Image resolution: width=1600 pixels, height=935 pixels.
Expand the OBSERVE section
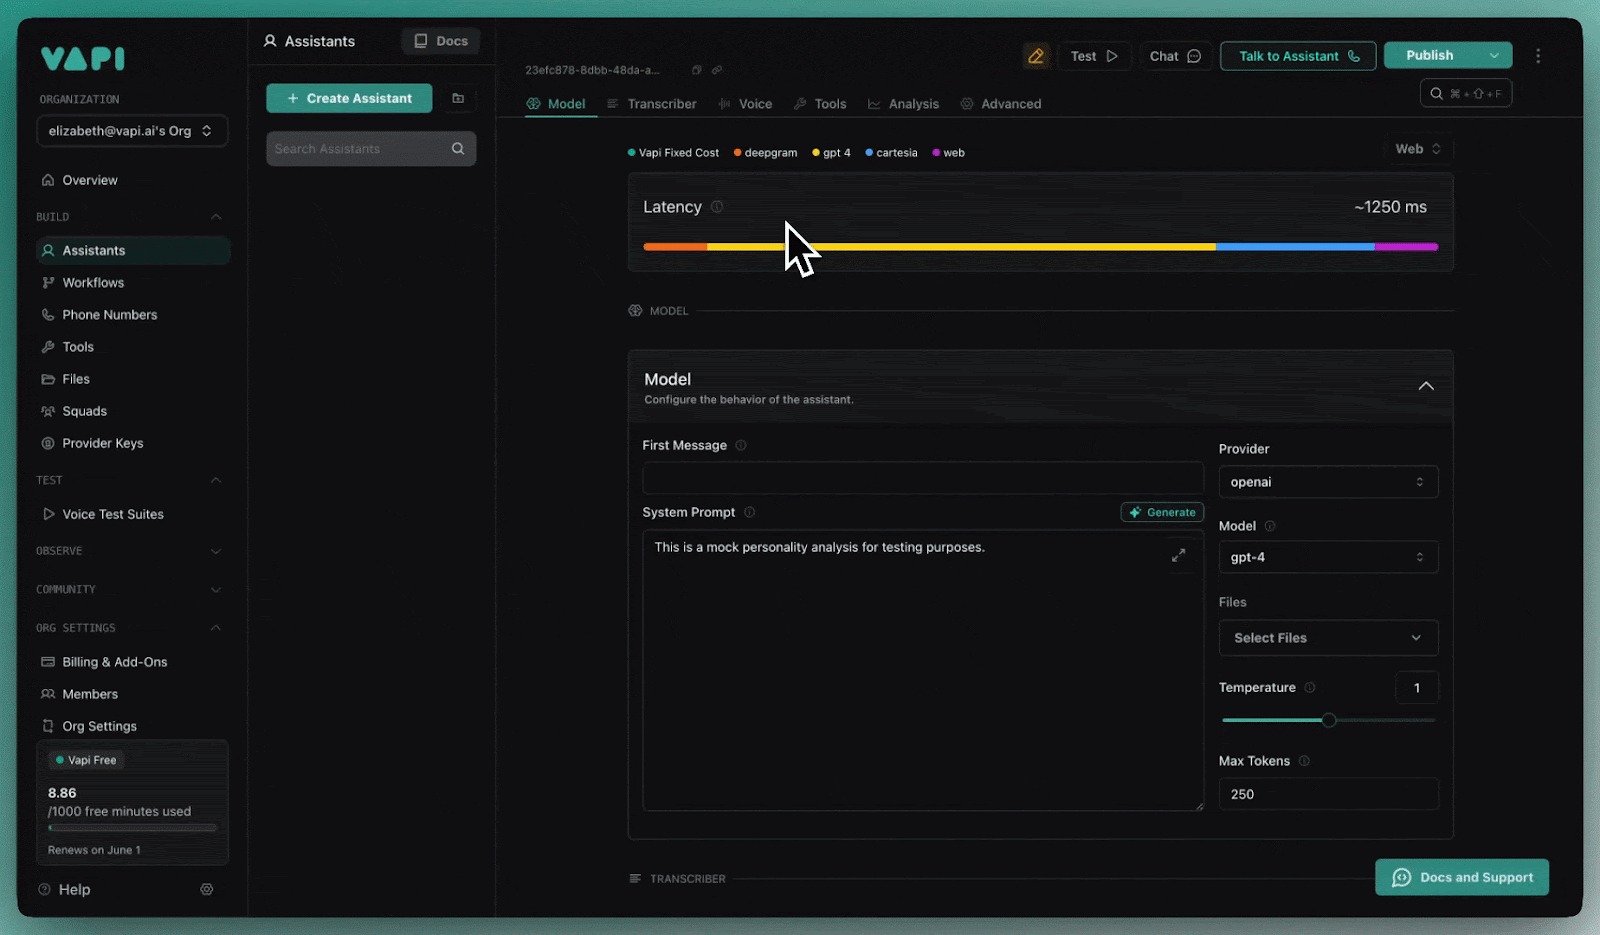point(216,551)
